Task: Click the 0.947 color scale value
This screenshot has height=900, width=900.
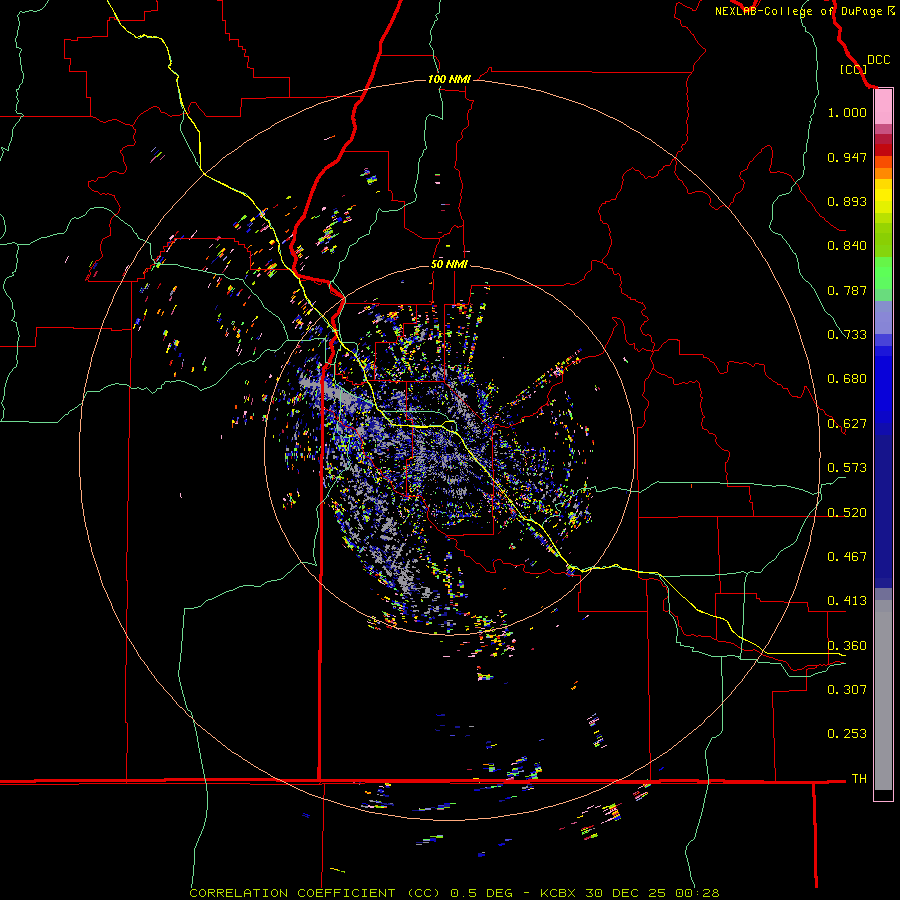Action: point(847,157)
